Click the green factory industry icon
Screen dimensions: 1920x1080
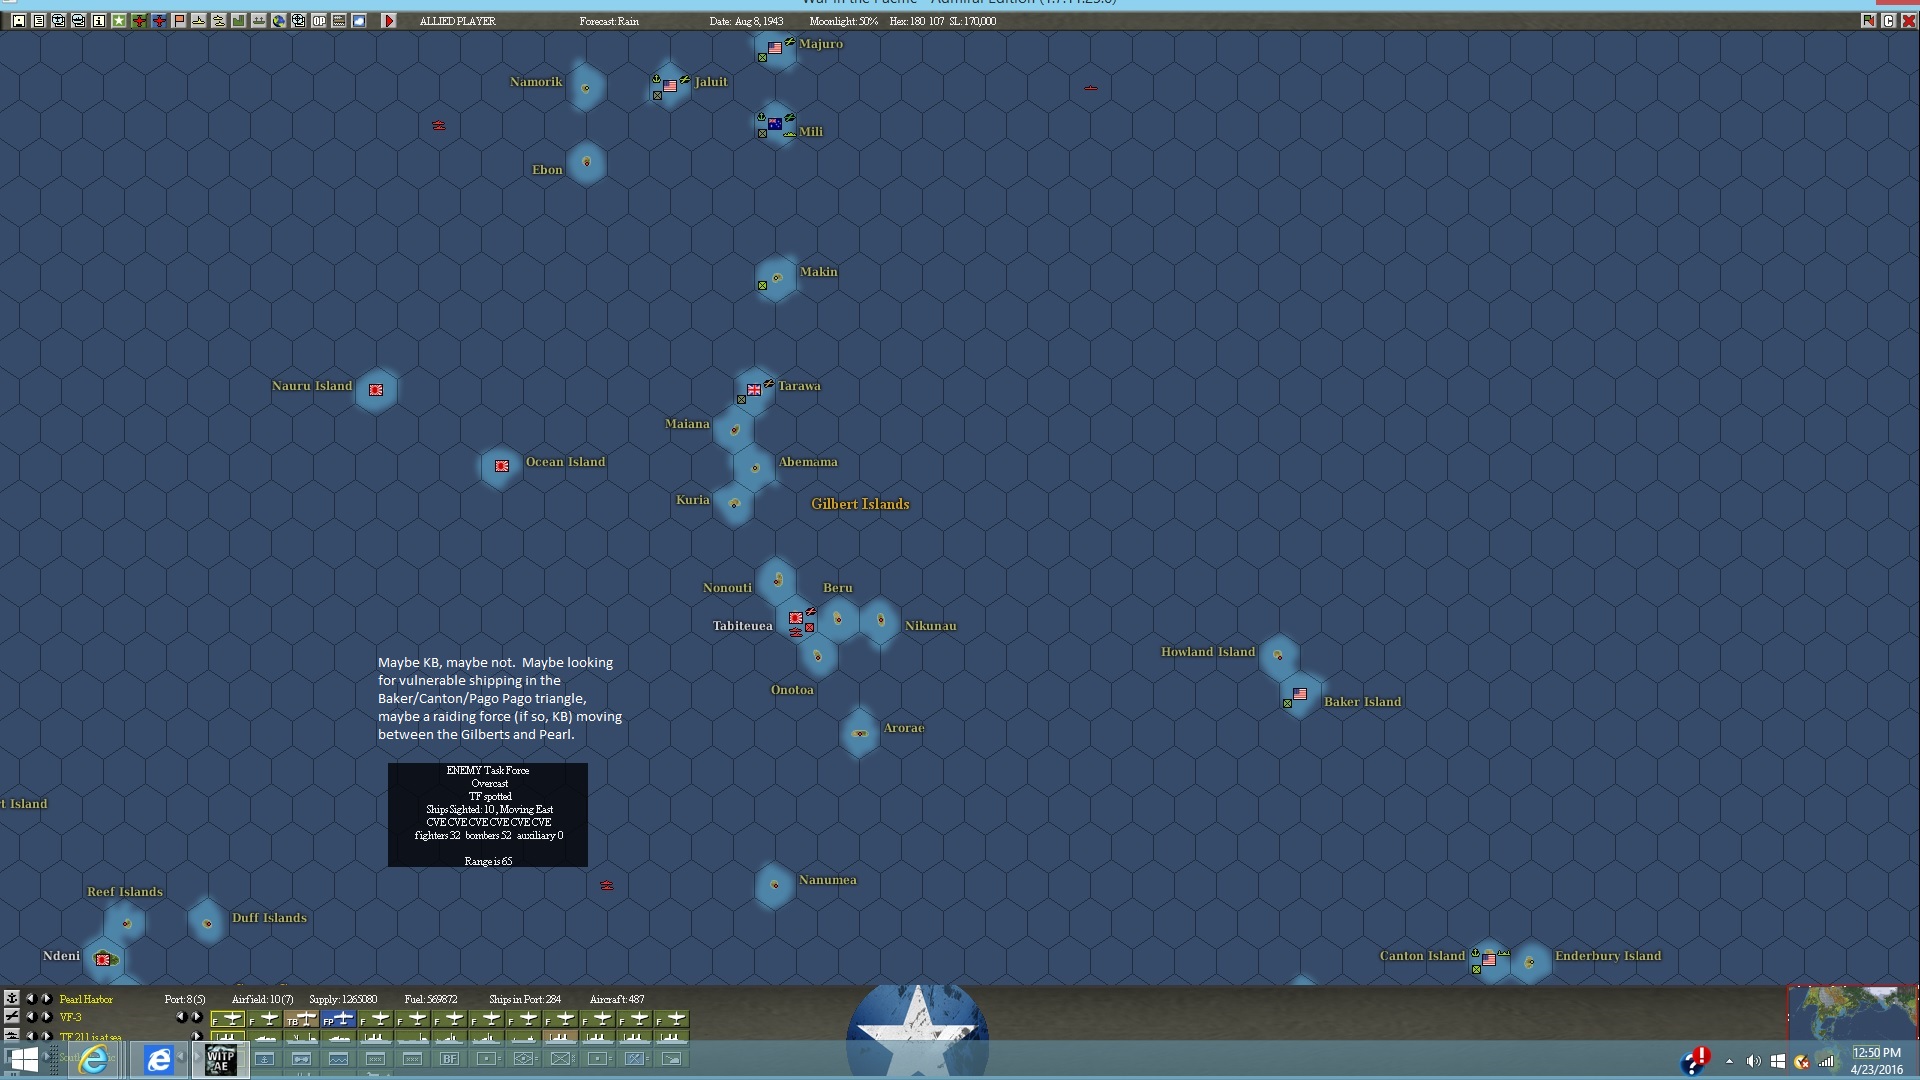[239, 20]
